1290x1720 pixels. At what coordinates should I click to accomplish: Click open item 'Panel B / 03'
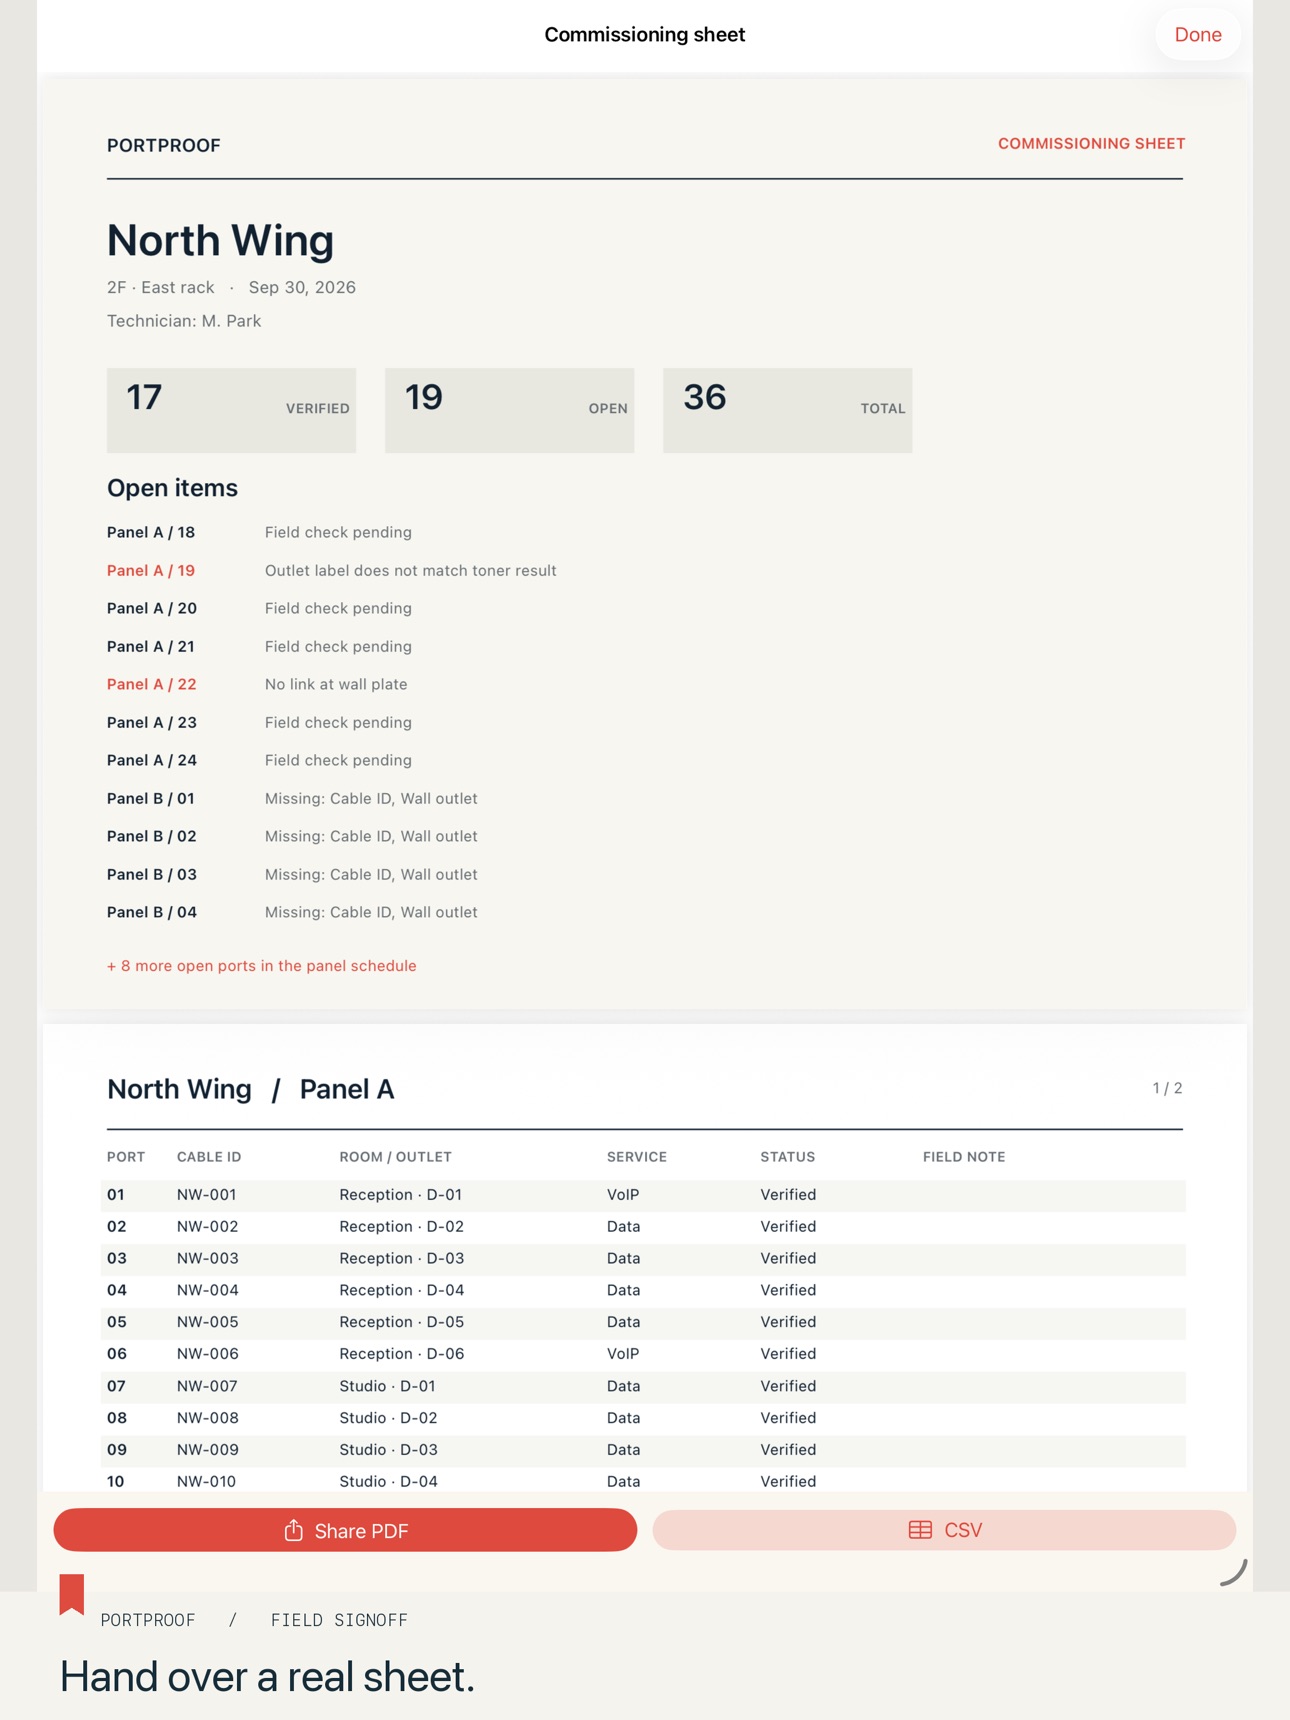tap(152, 874)
